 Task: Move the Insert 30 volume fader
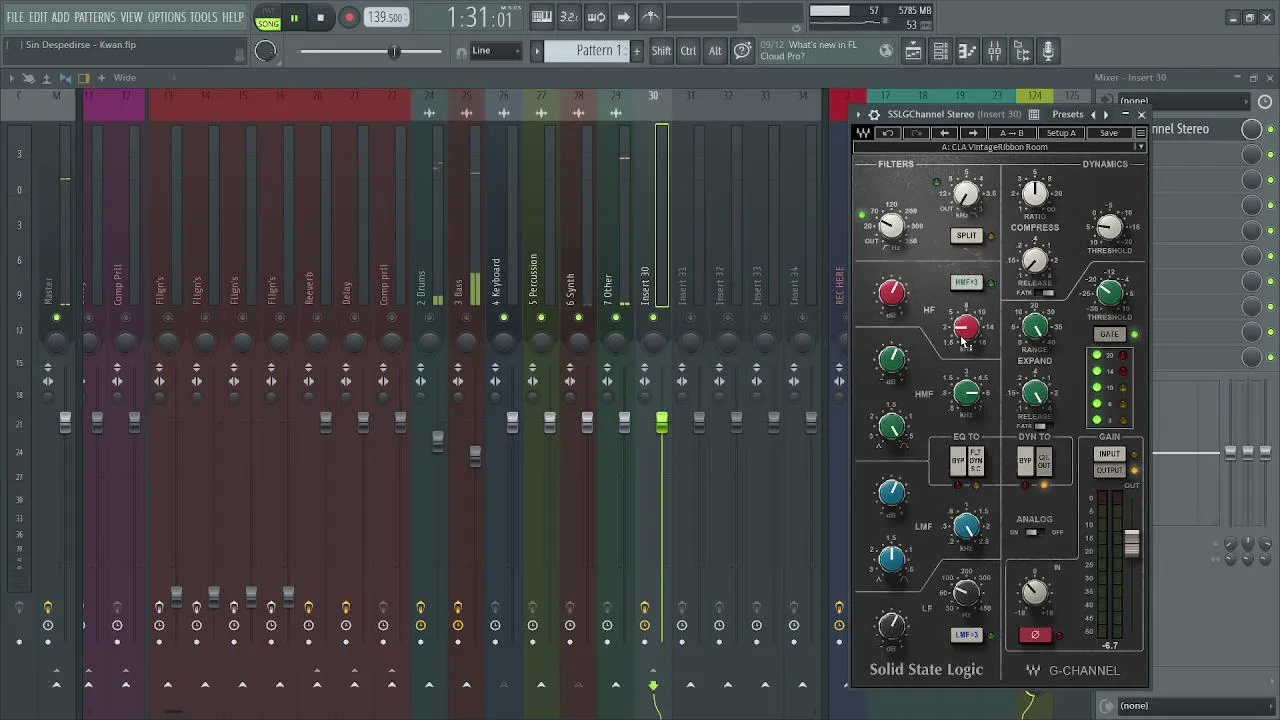(661, 424)
